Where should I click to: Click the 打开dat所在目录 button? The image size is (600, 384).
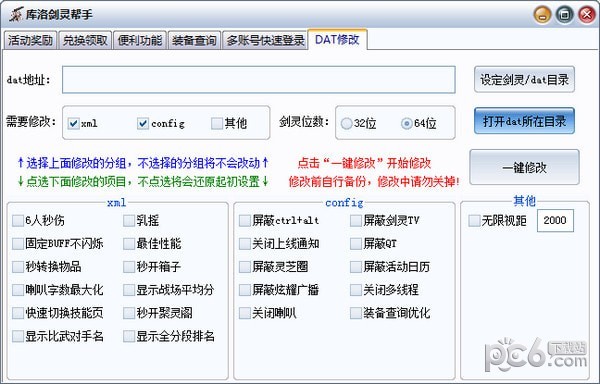tap(524, 121)
